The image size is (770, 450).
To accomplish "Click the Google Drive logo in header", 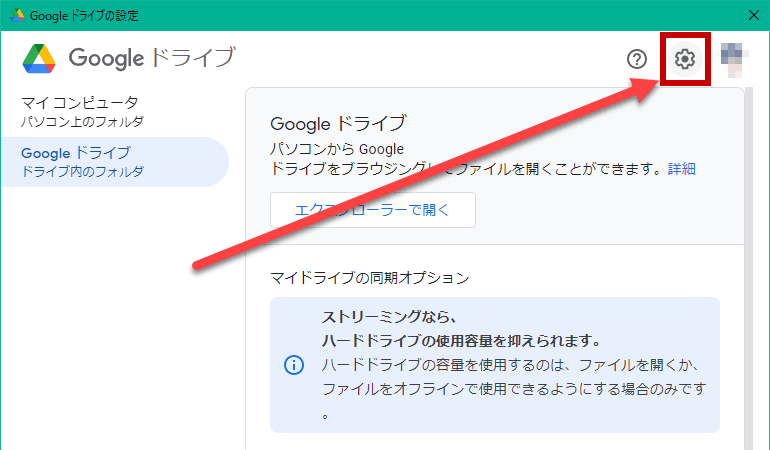I will (x=40, y=59).
